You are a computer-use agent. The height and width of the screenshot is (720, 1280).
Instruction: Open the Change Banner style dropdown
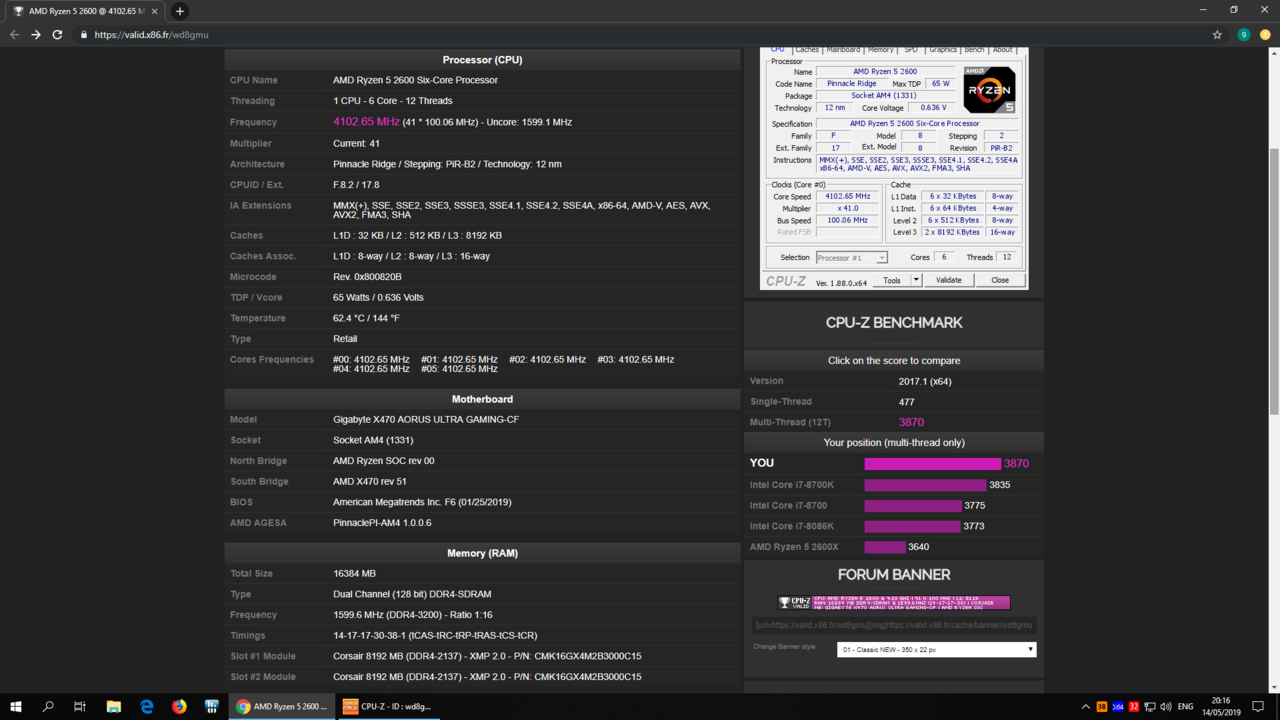coord(937,649)
